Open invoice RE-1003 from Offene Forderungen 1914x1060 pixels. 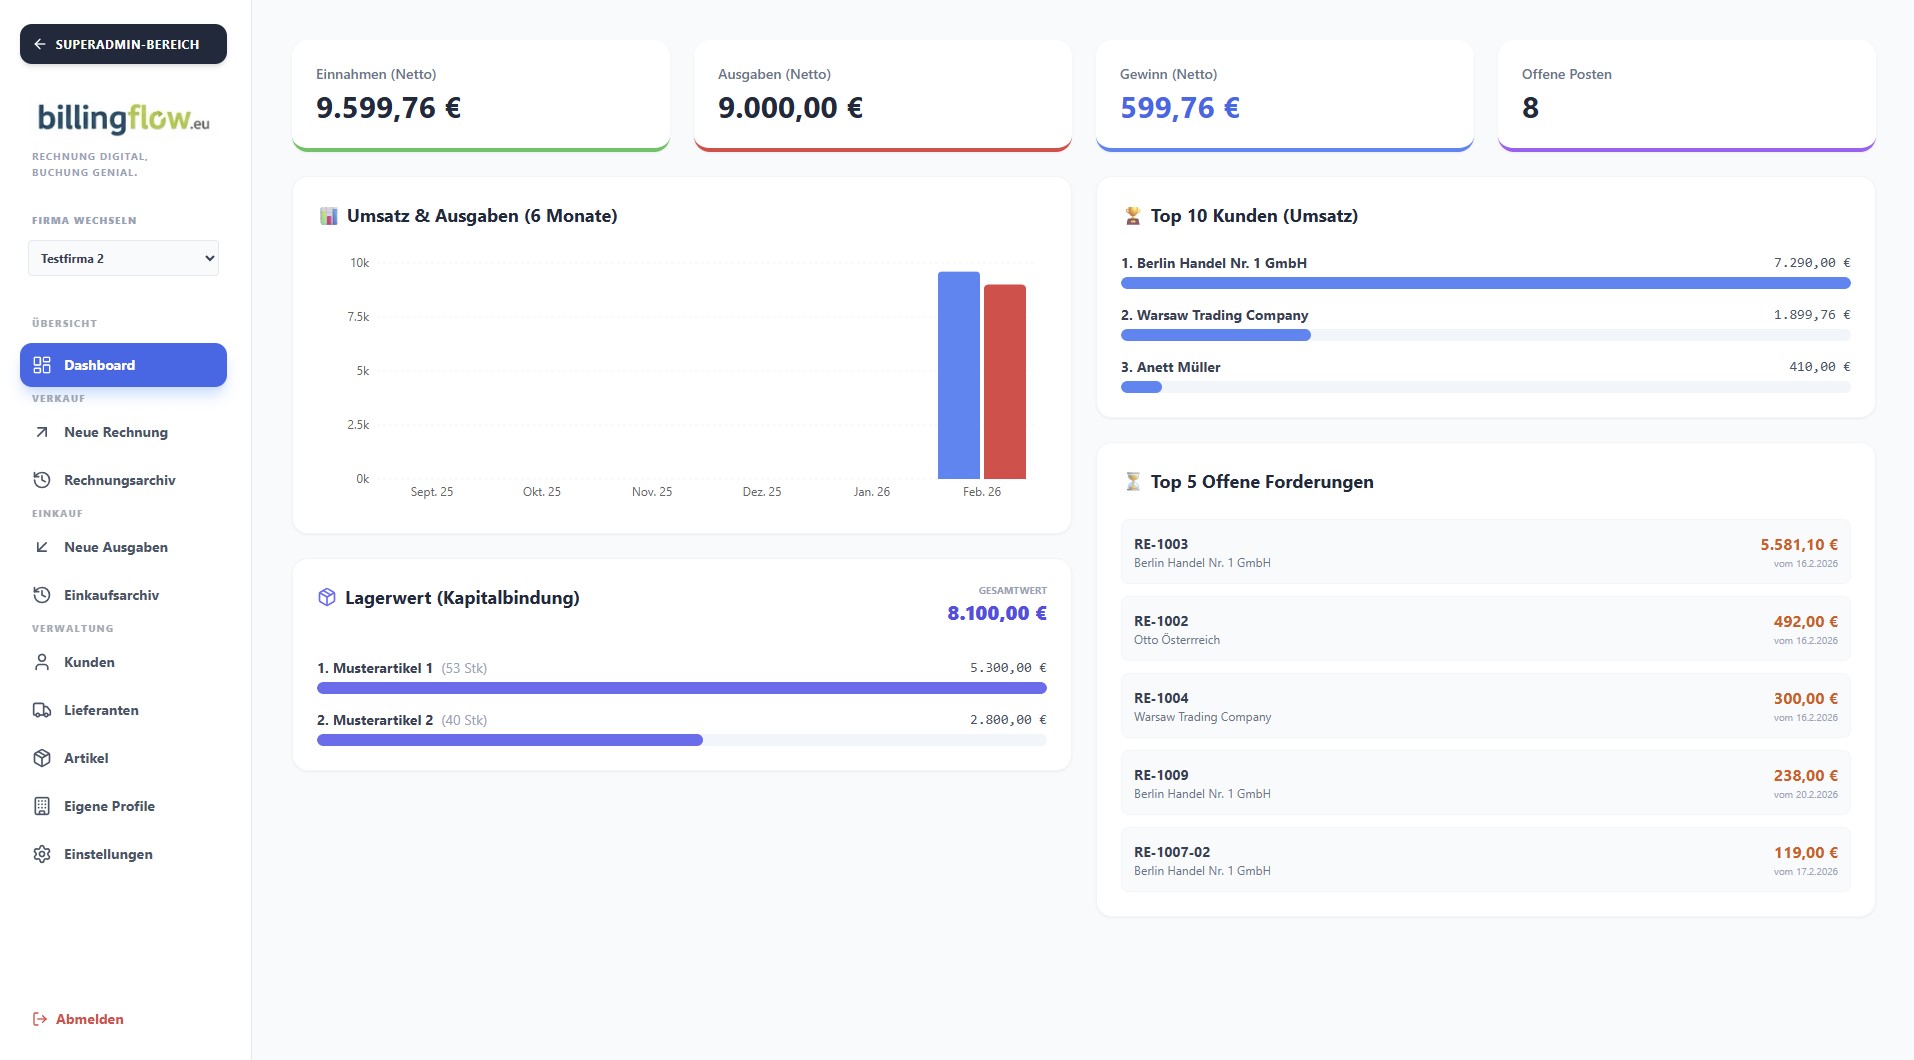[1484, 552]
